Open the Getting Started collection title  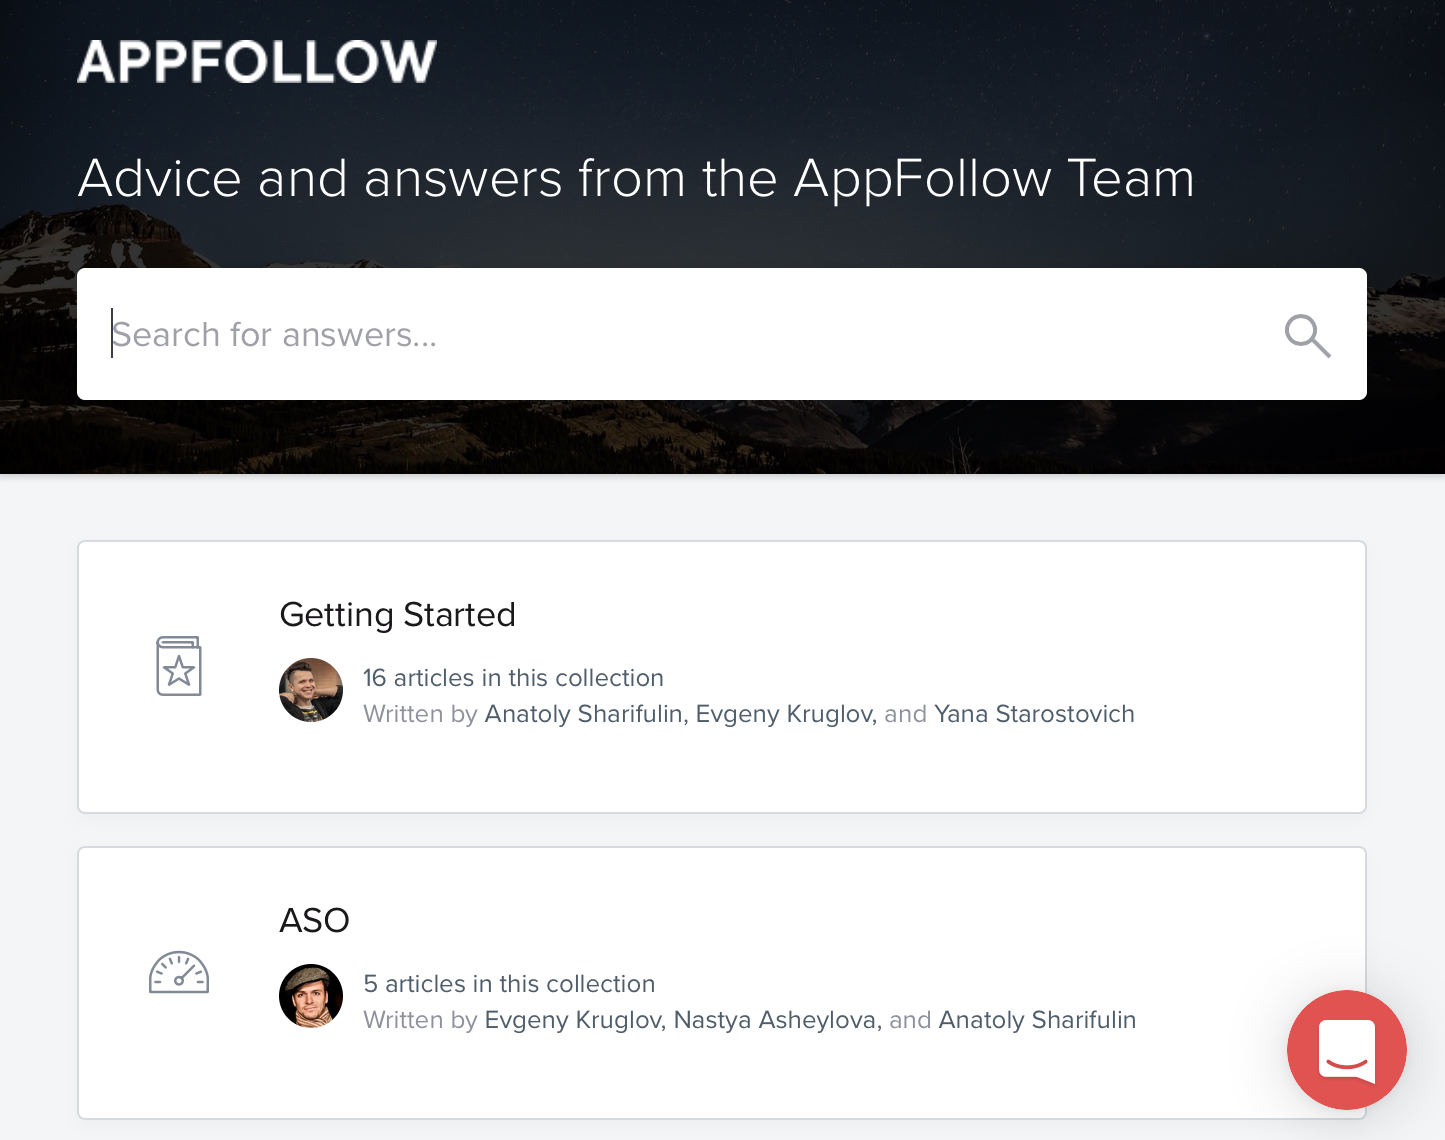pyautogui.click(x=397, y=614)
